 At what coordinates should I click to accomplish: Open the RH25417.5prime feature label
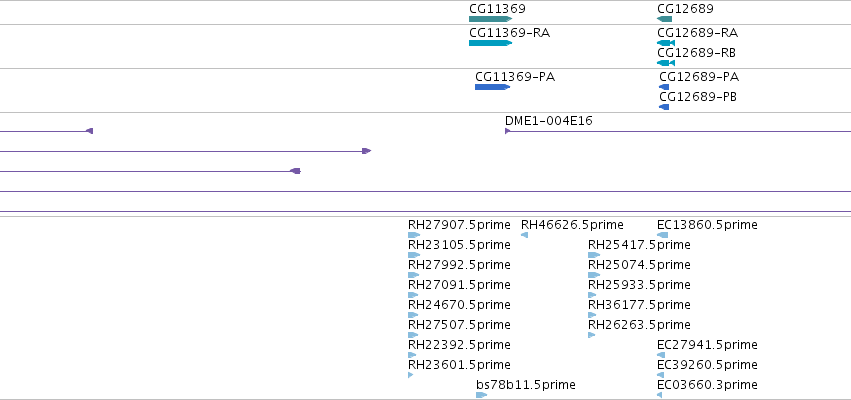tap(639, 245)
